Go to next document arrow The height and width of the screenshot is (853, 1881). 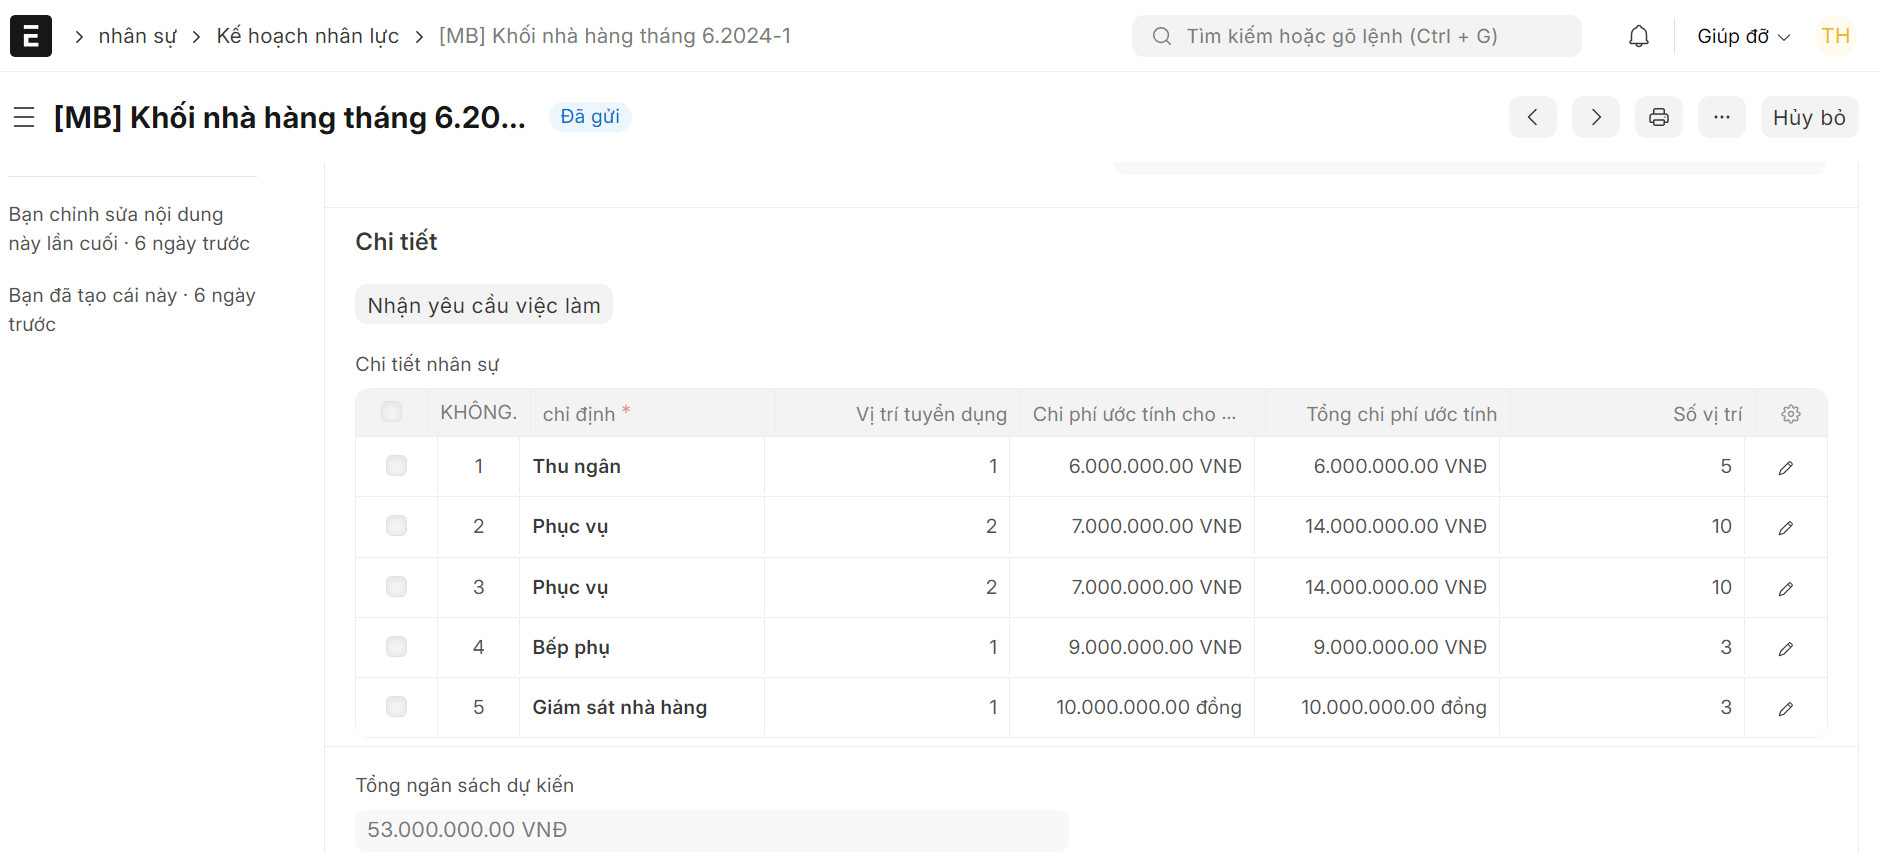tap(1595, 117)
